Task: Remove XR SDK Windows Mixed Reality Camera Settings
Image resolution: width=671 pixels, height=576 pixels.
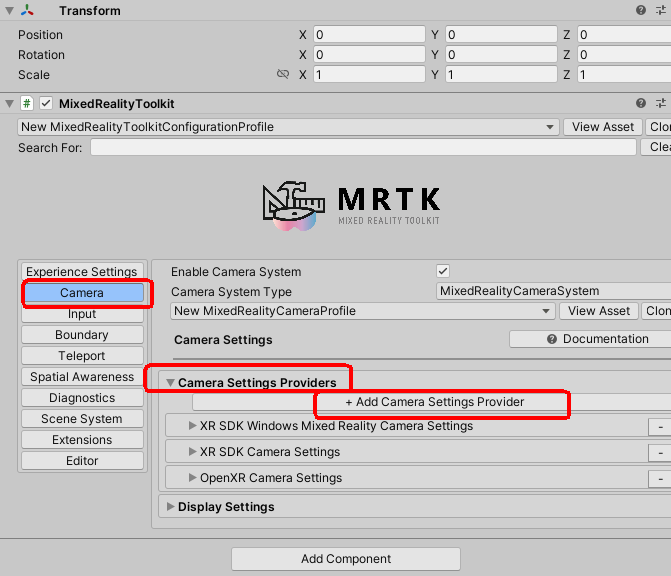Action: point(660,427)
